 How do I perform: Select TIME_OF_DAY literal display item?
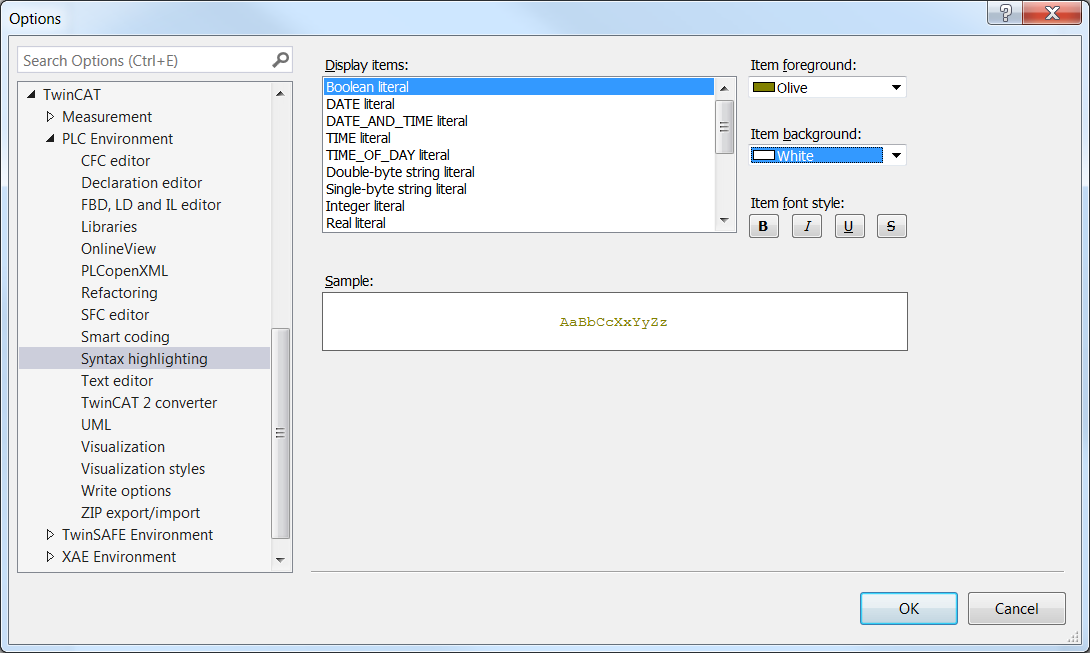tap(519, 155)
